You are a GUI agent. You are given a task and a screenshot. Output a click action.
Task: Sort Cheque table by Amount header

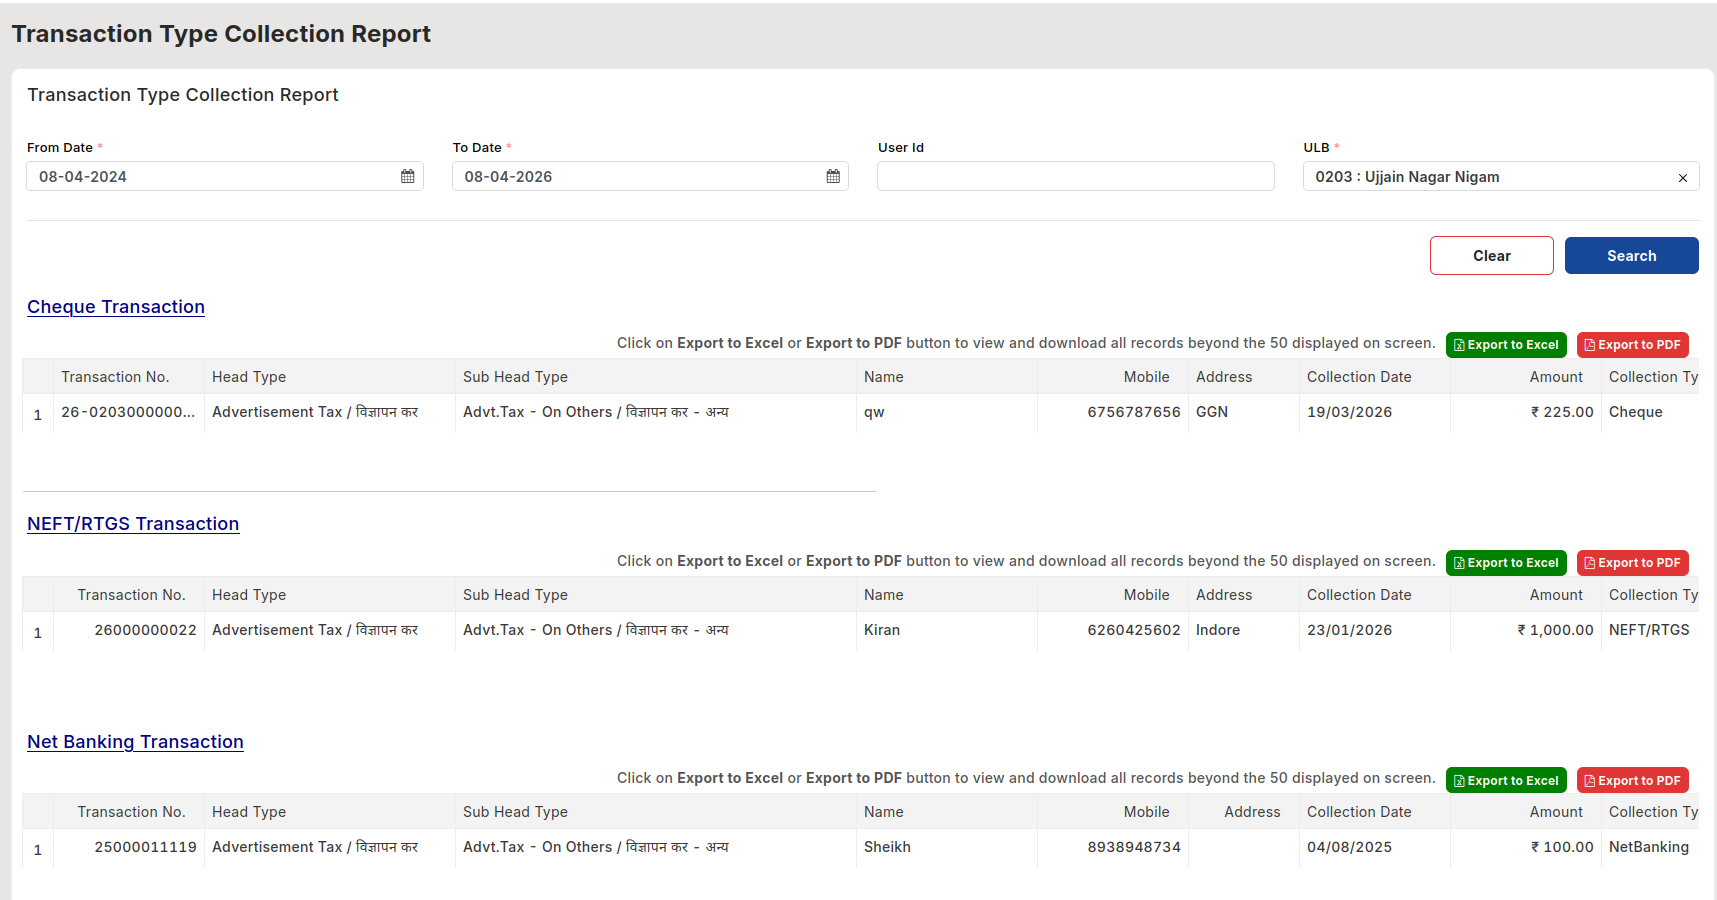point(1526,377)
